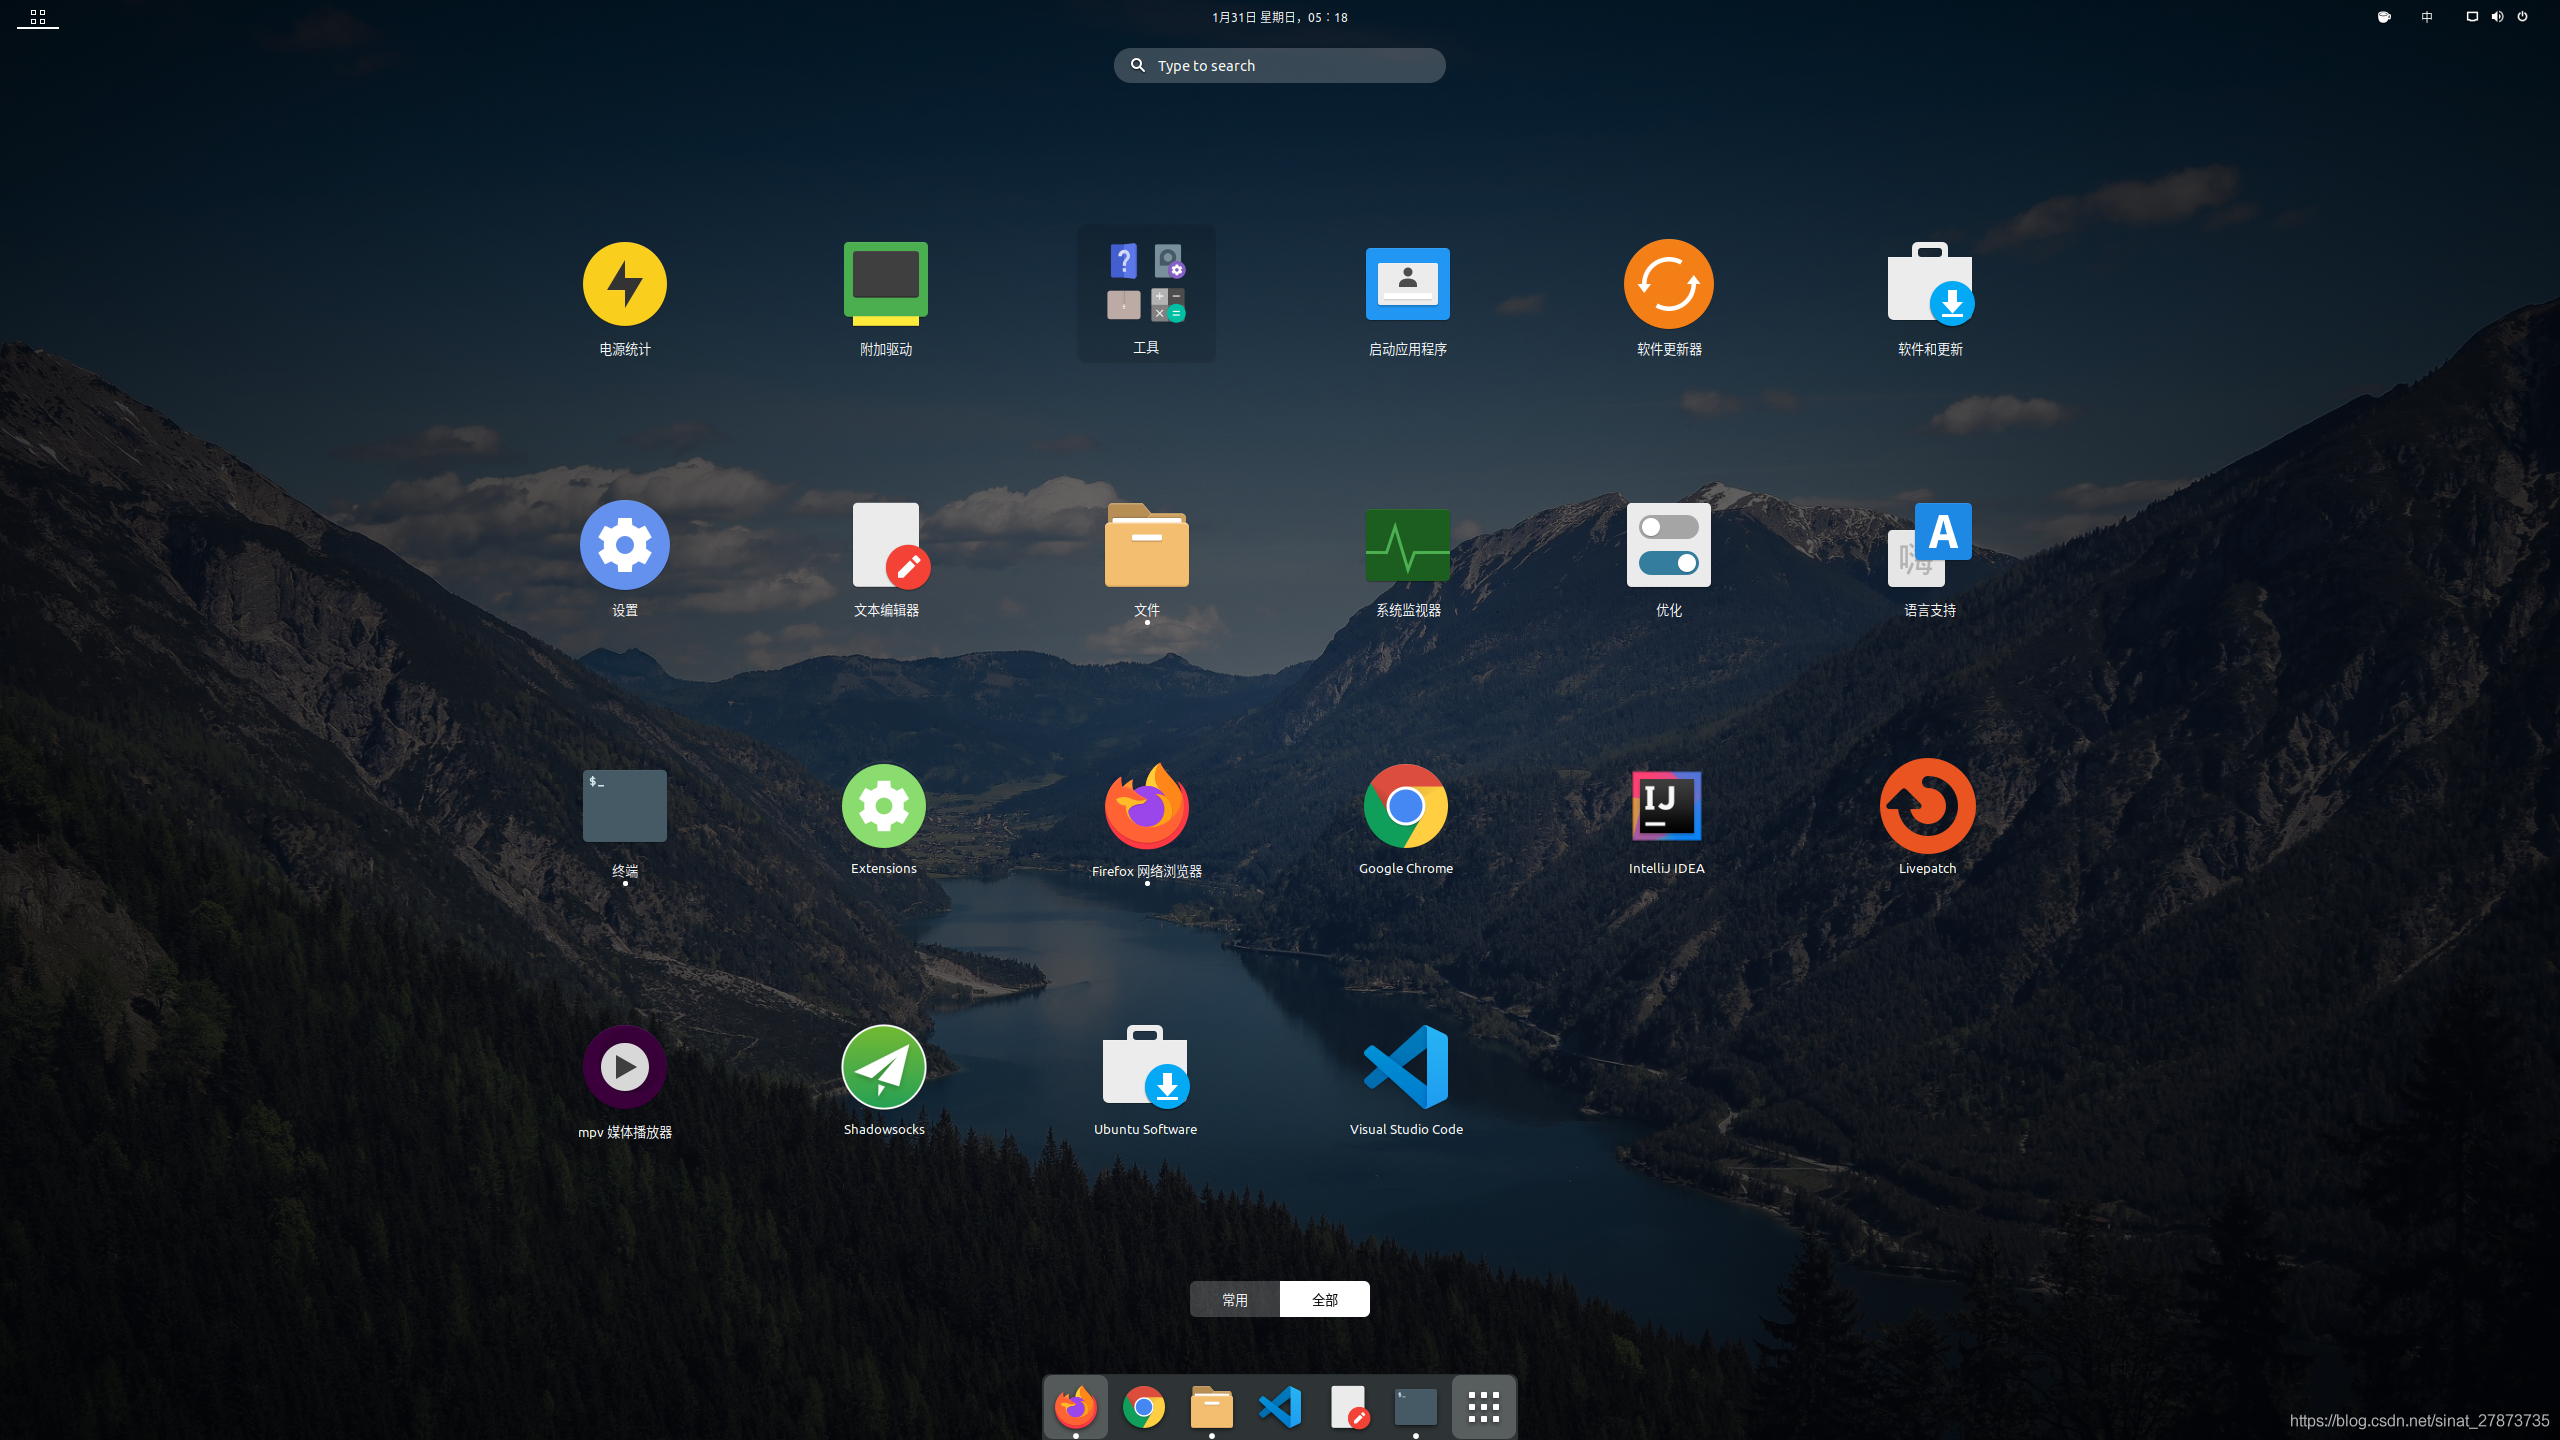Launch Google Chrome from app grid
The height and width of the screenshot is (1440, 2560).
click(1406, 820)
